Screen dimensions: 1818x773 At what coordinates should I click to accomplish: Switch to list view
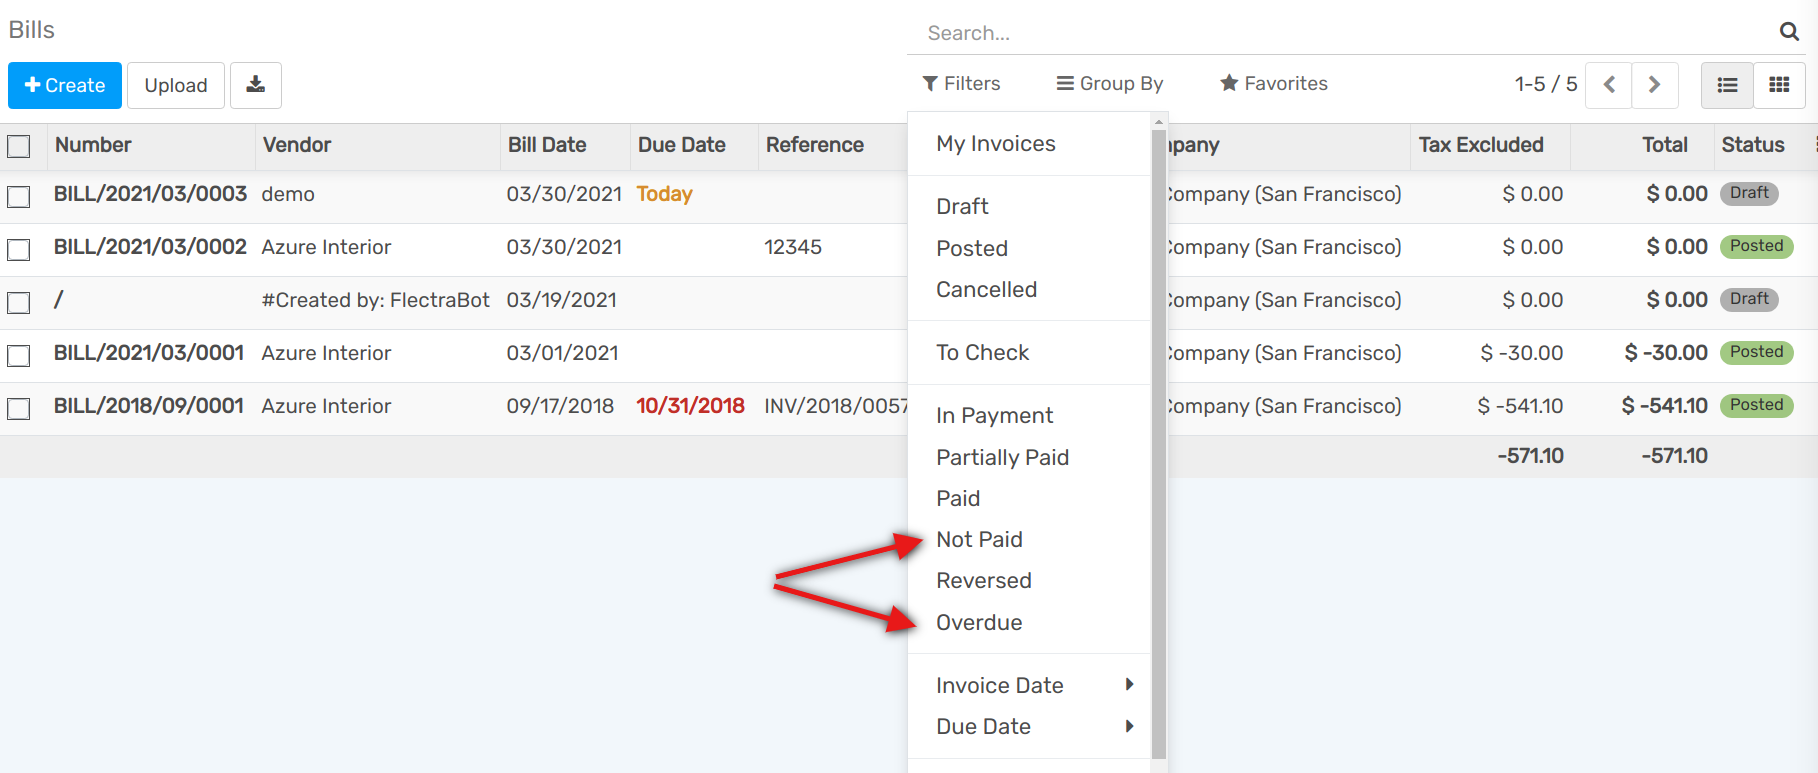[1727, 85]
